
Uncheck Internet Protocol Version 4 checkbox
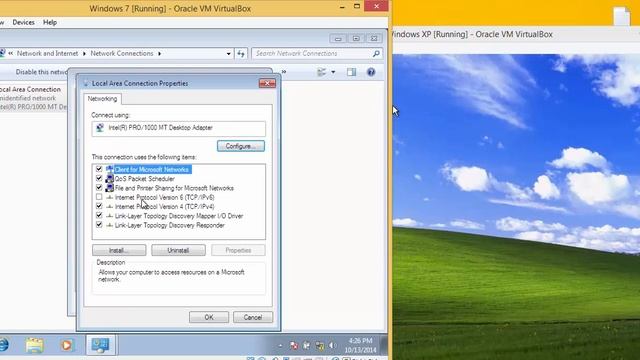pos(99,206)
